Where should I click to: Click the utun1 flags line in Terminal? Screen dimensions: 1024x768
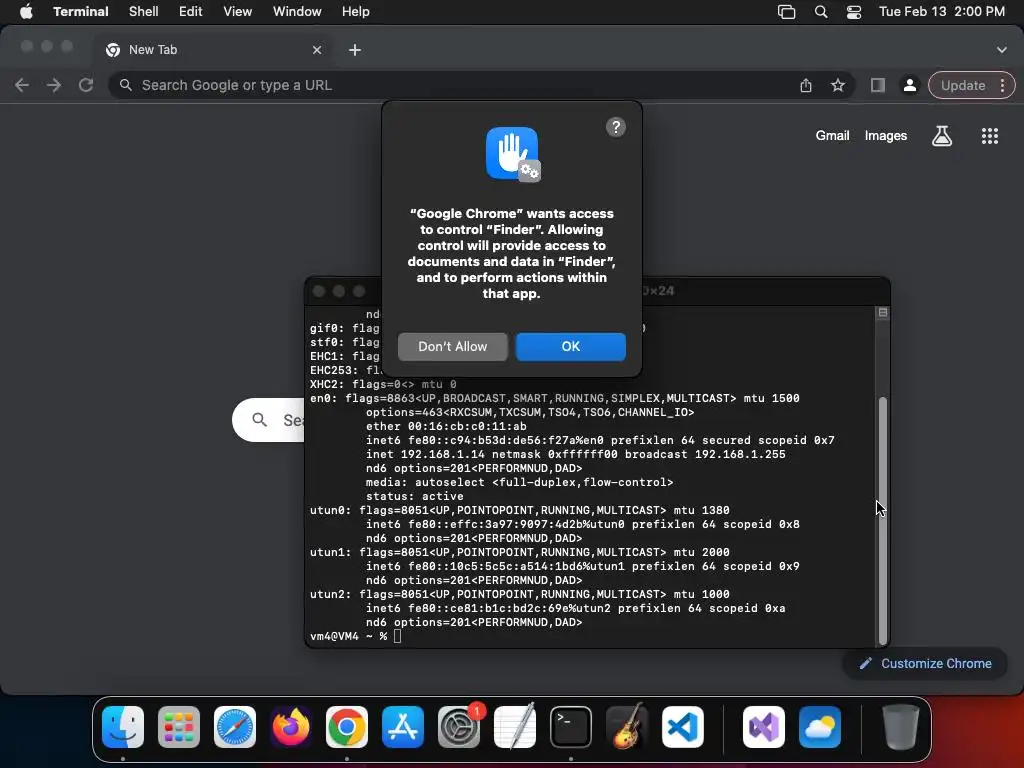520,552
